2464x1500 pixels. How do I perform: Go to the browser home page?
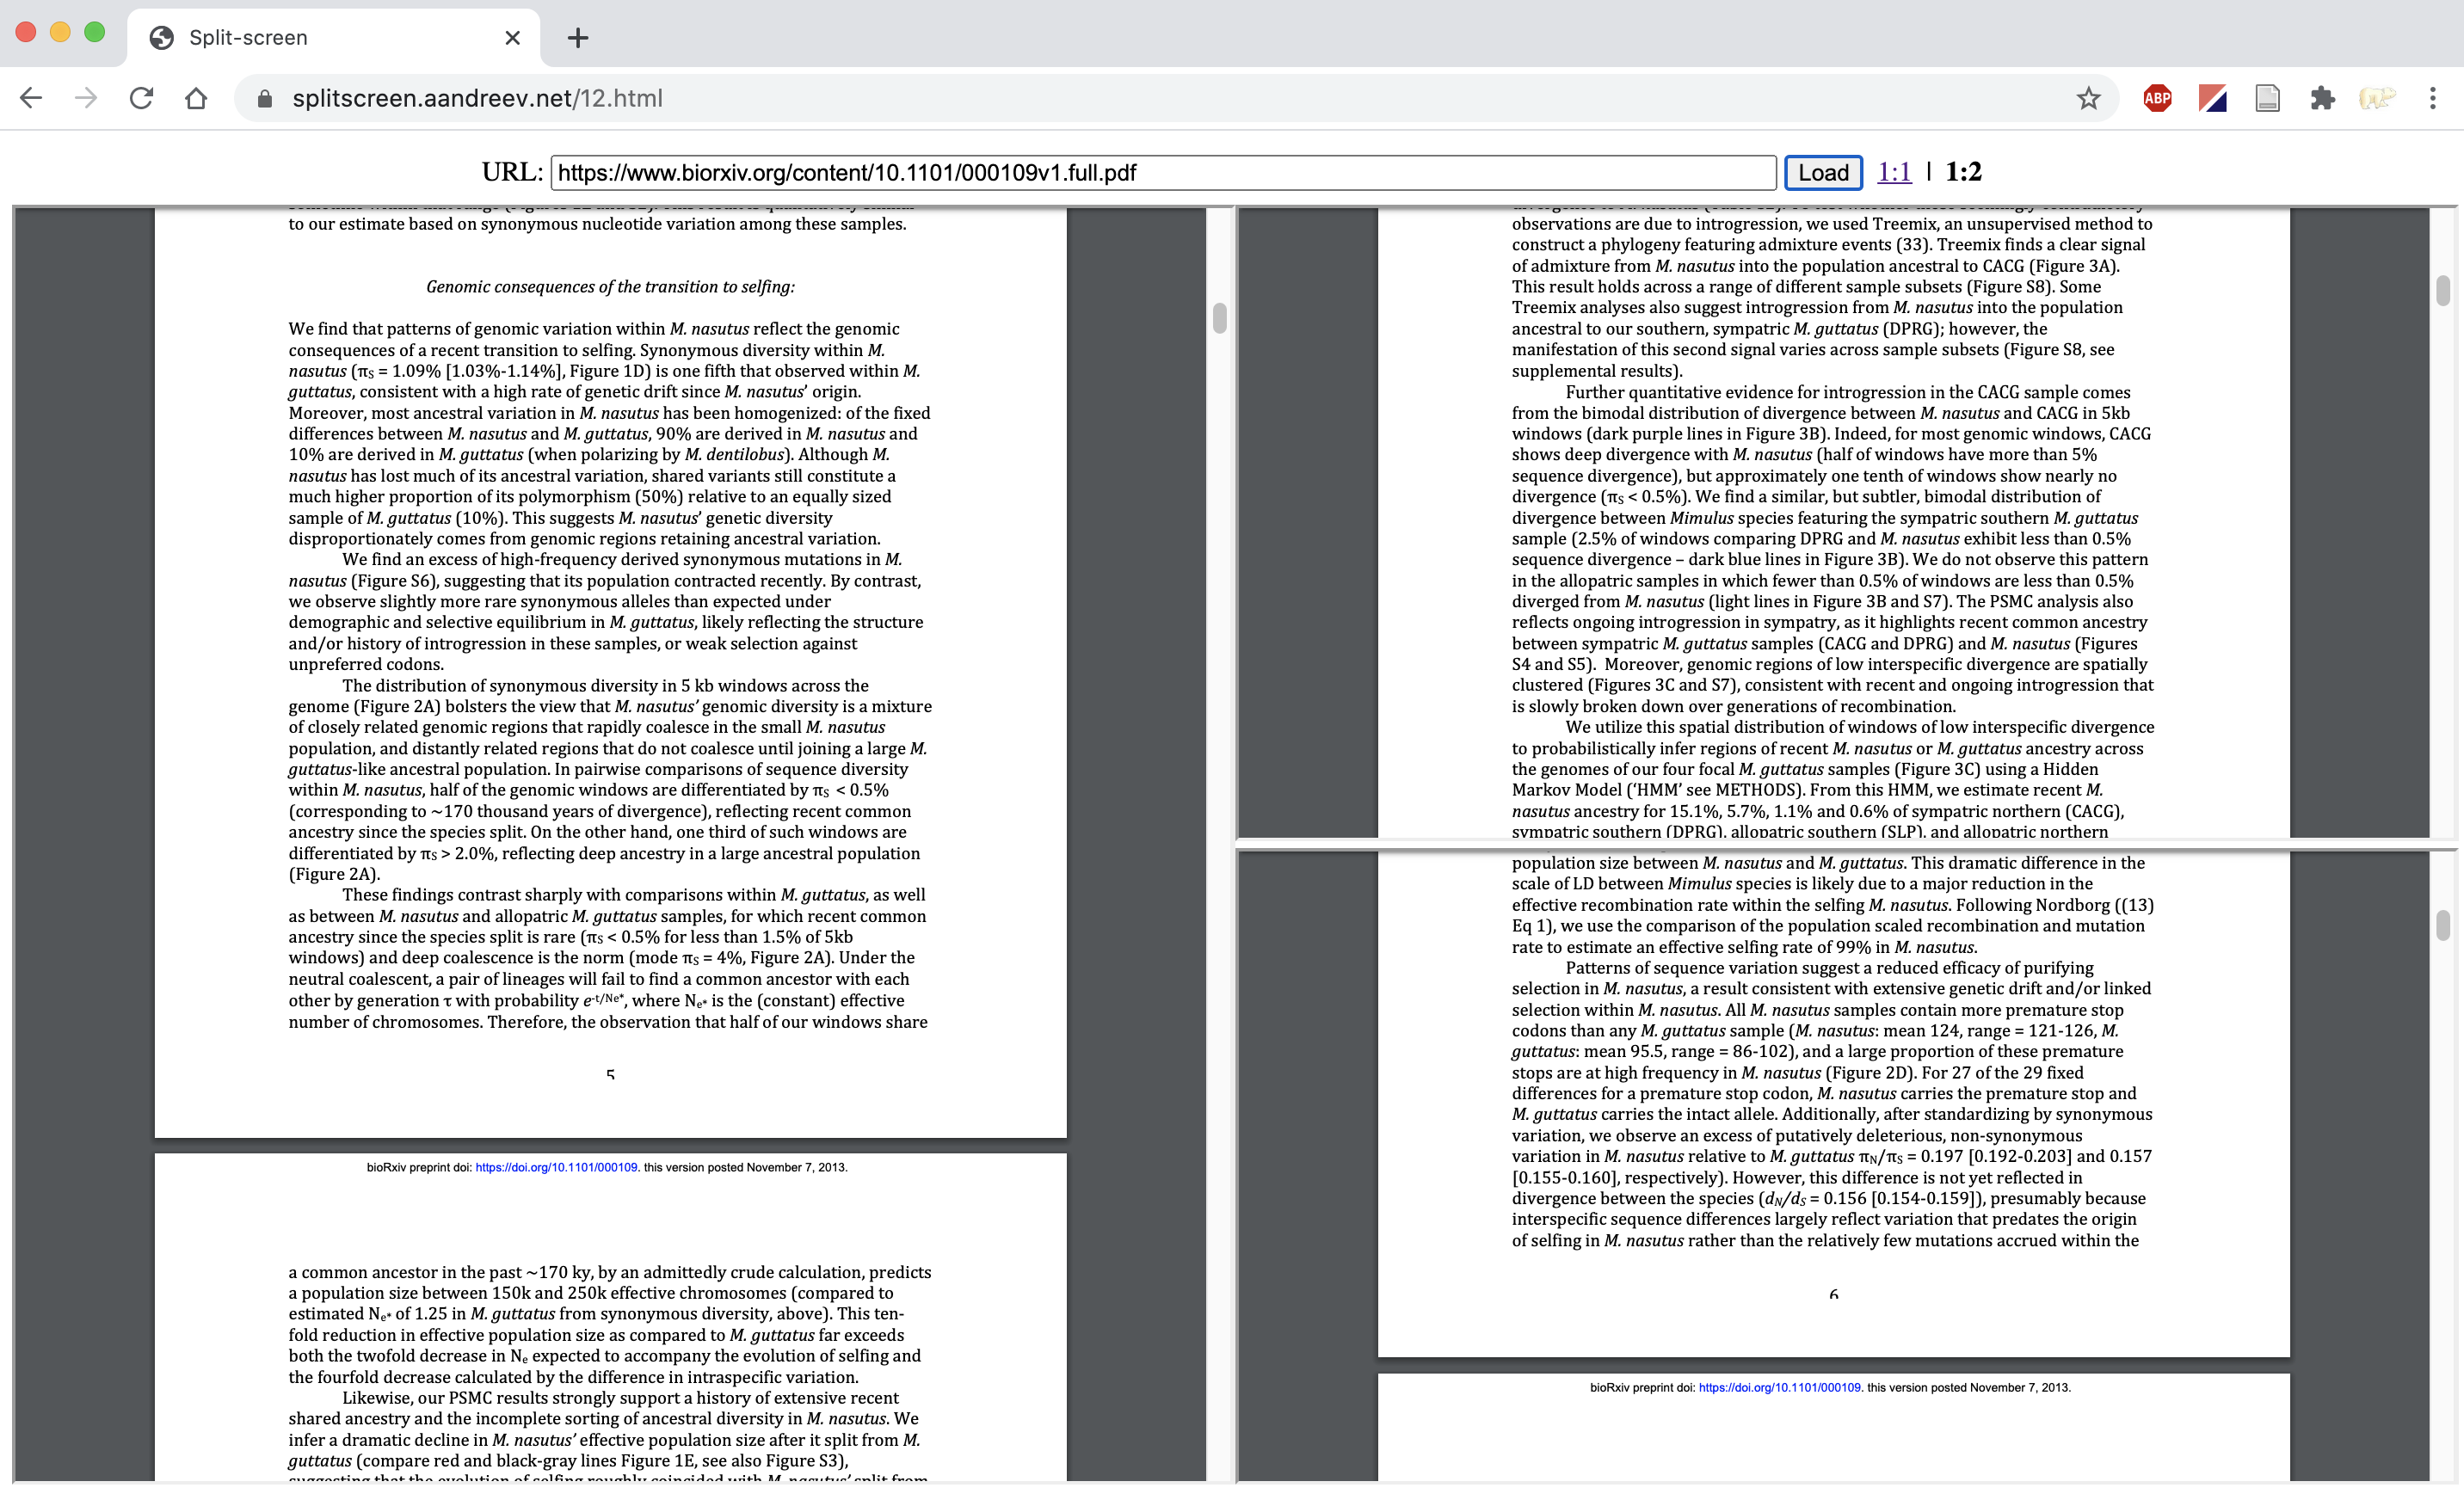coord(196,98)
